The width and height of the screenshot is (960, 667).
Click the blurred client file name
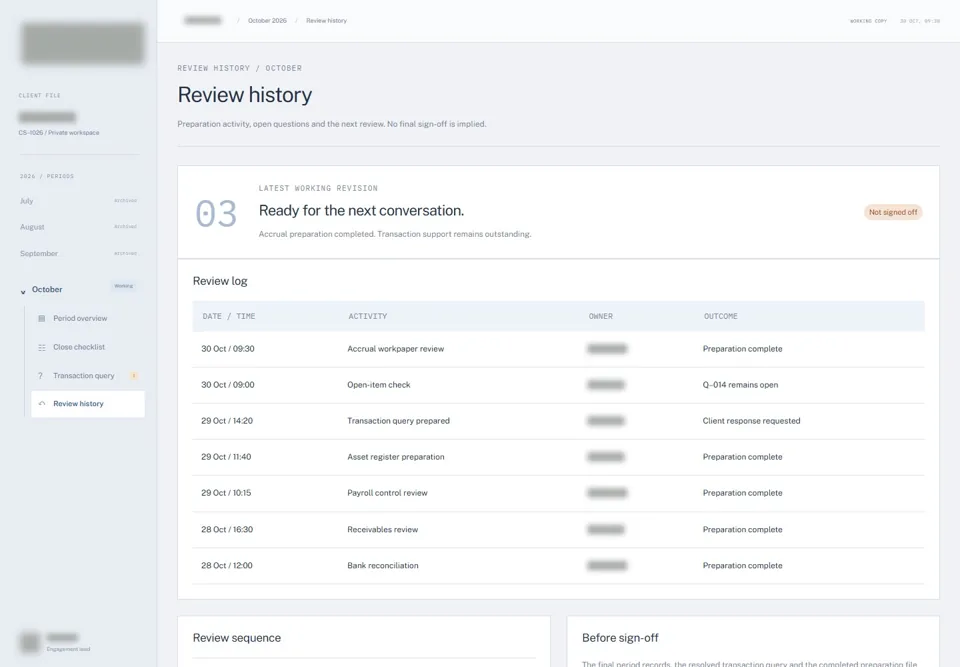[x=47, y=117]
